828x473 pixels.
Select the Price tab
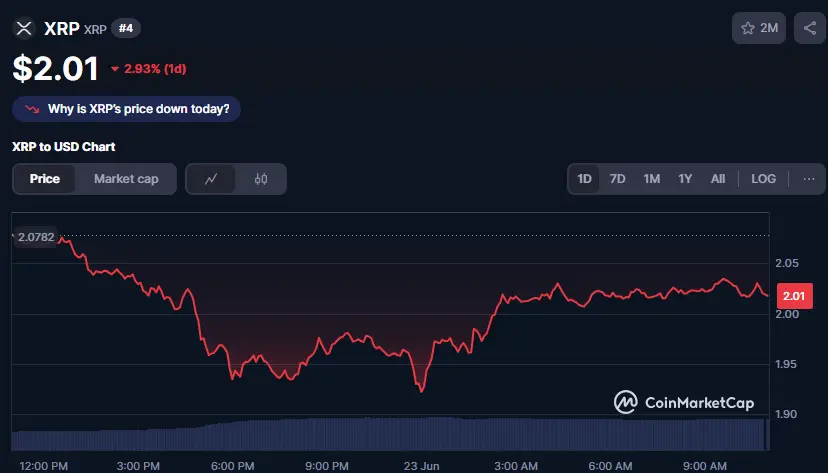[x=44, y=179]
